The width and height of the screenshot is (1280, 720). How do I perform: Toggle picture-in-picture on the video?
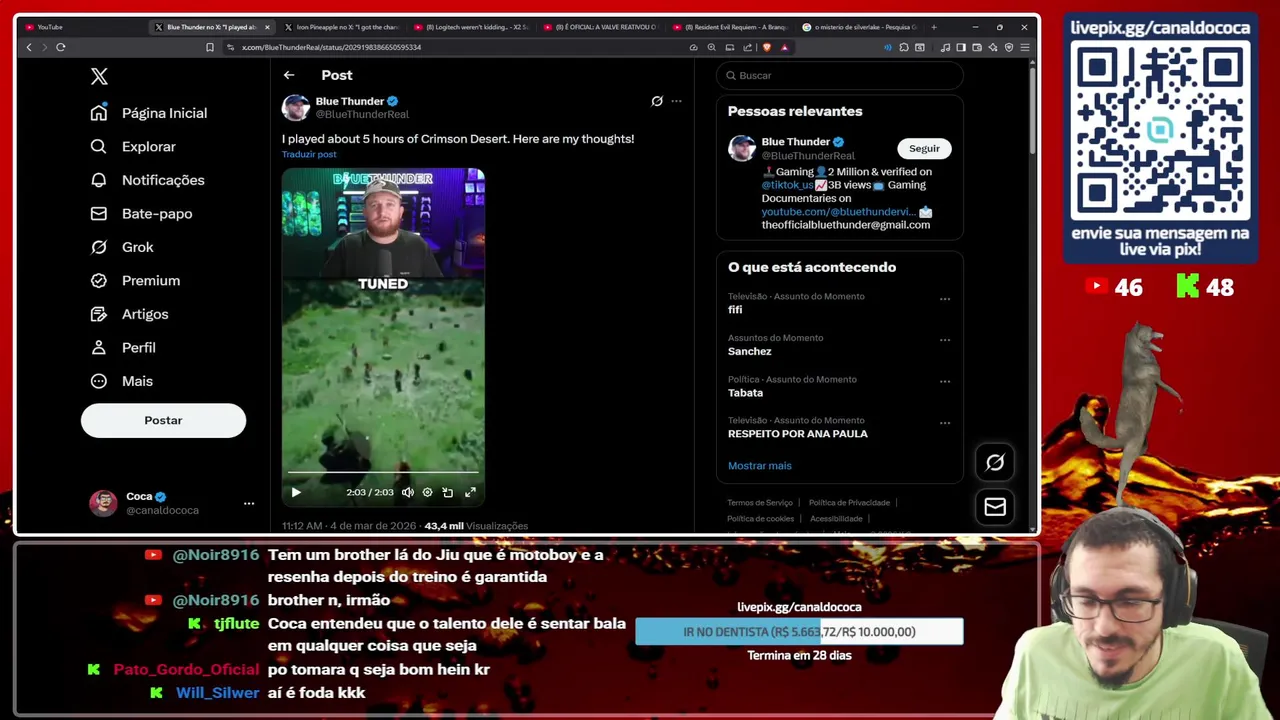(448, 492)
